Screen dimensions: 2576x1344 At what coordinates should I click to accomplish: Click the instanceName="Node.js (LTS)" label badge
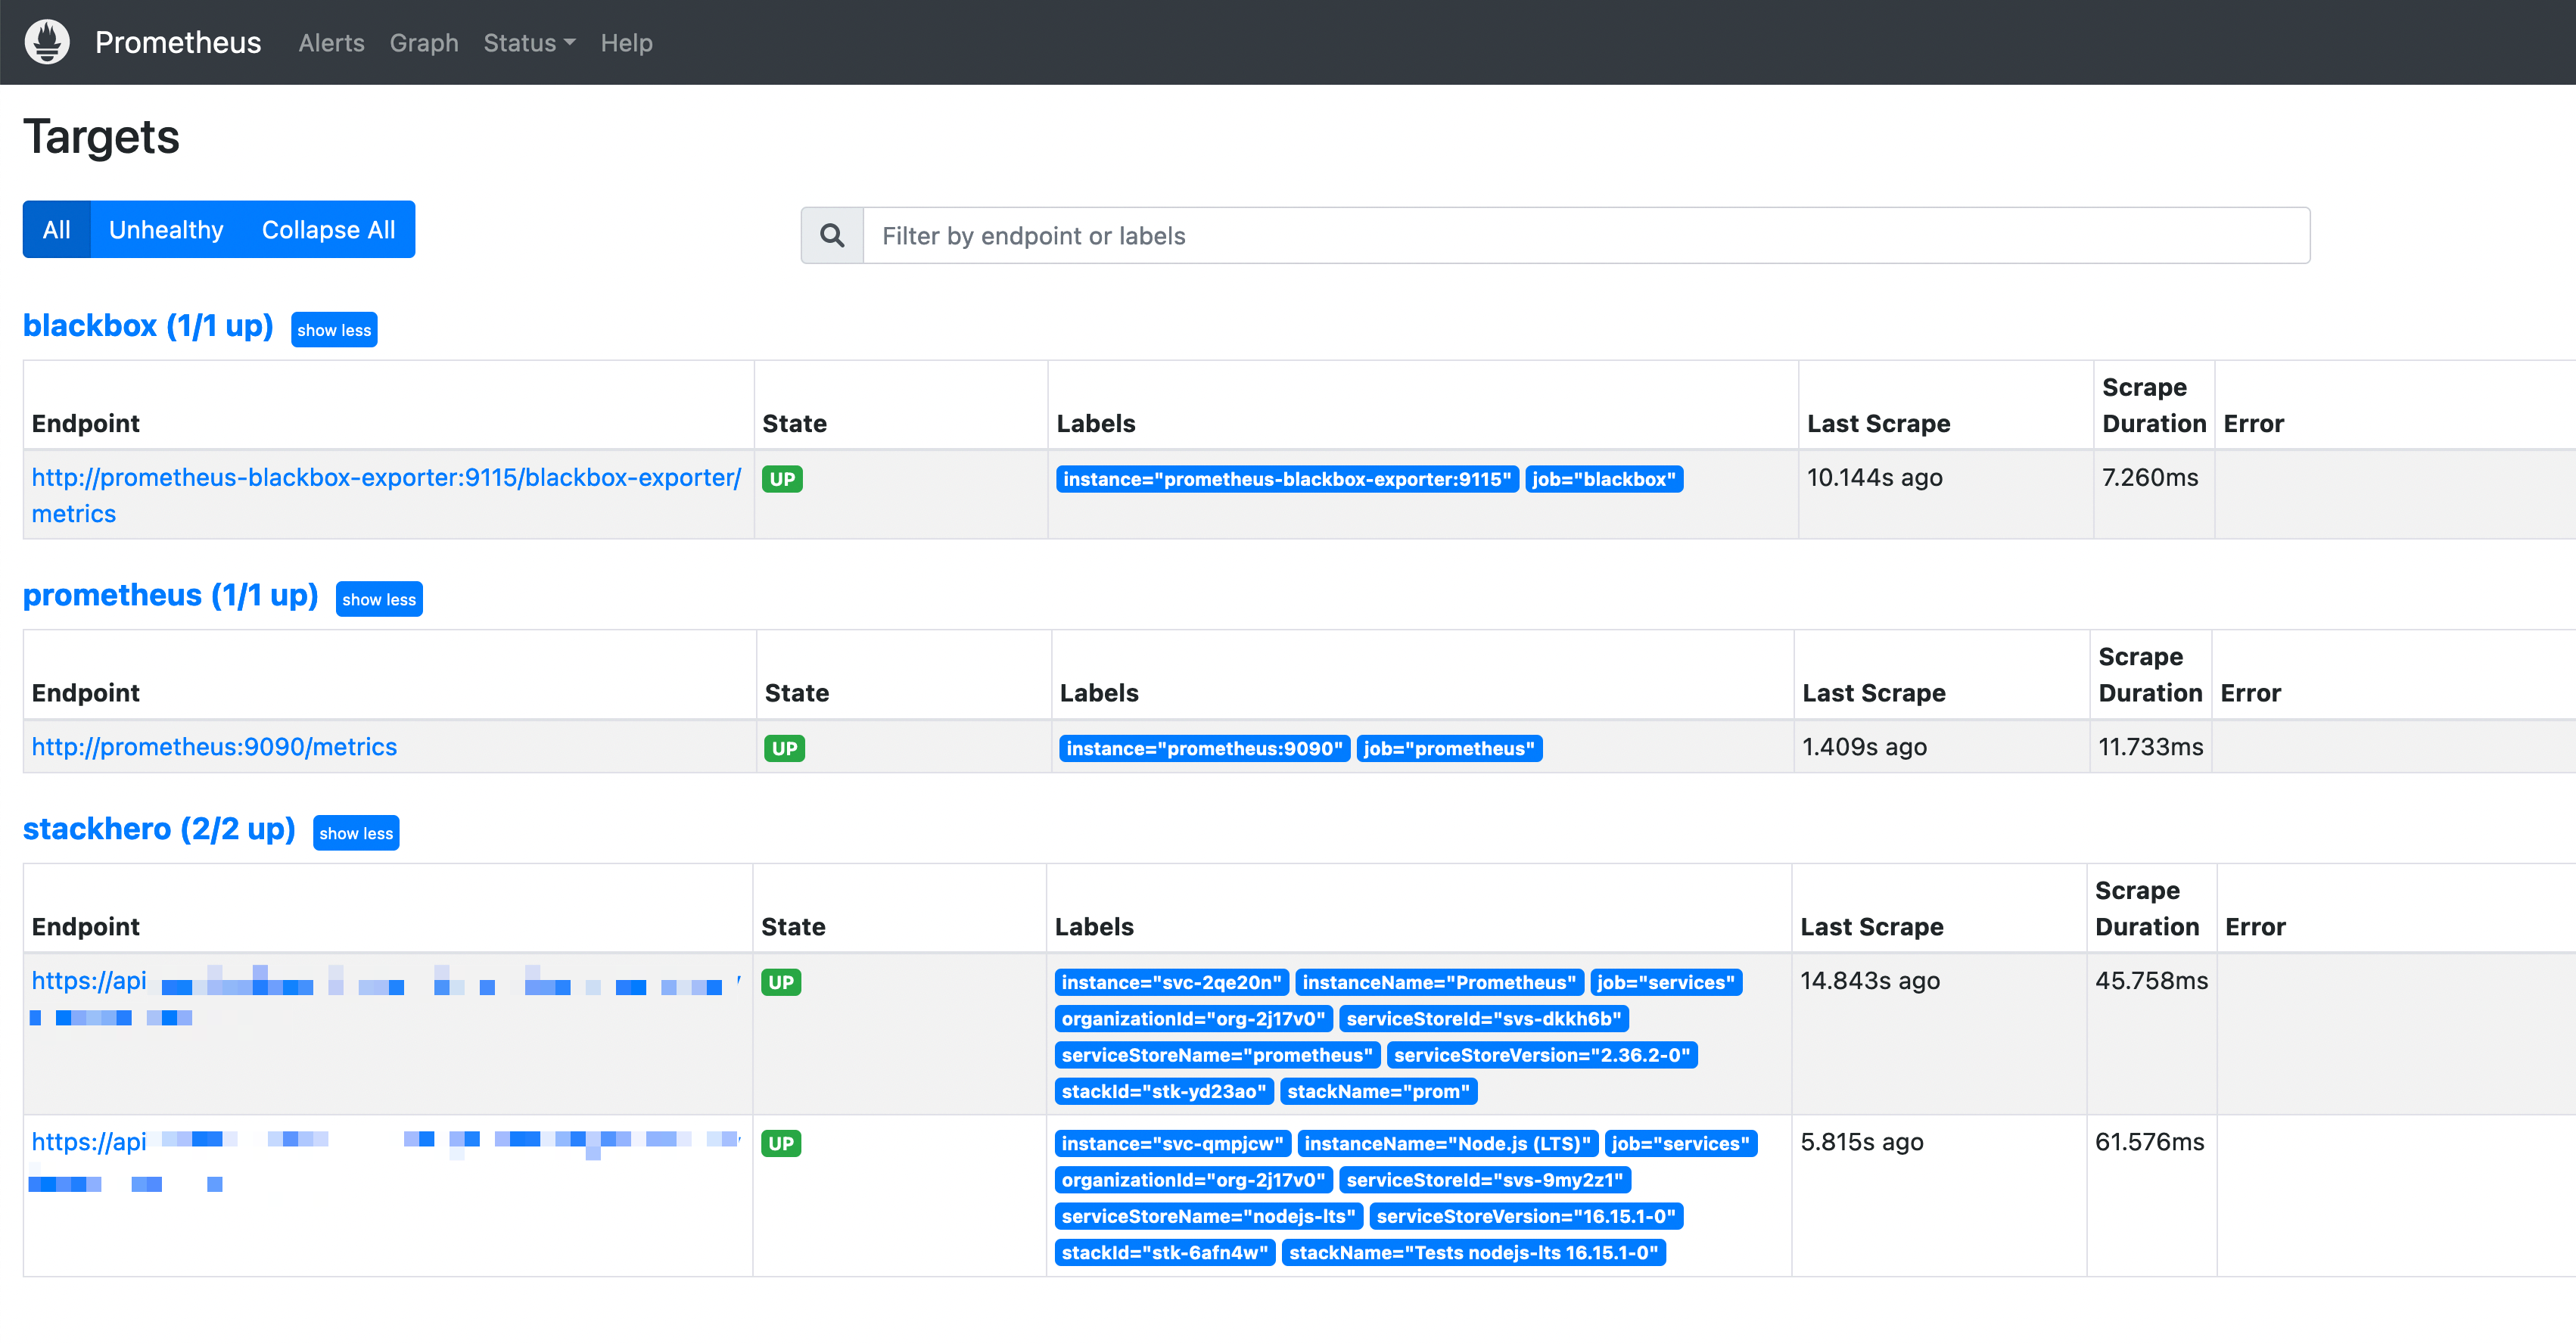coord(1446,1143)
